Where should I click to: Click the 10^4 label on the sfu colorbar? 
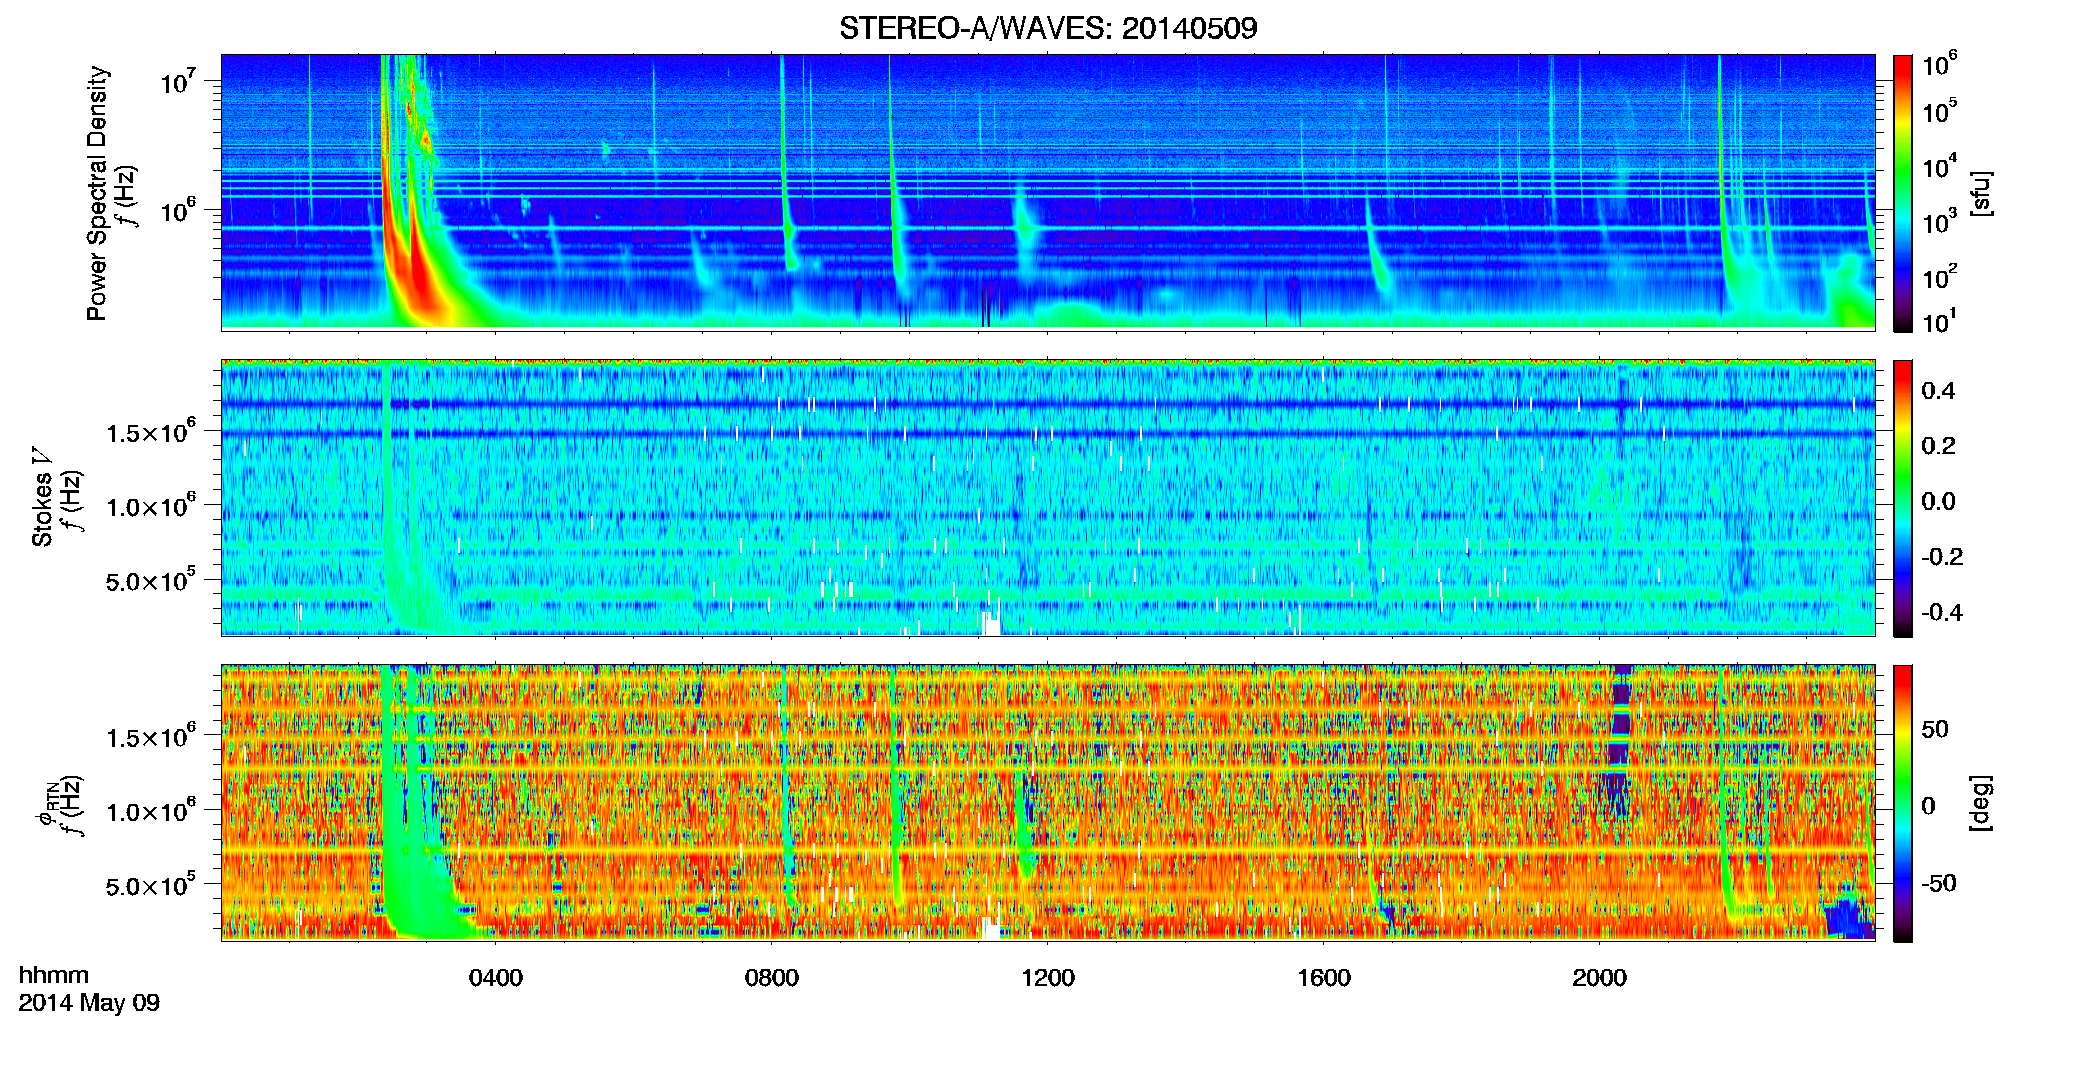pos(1939,166)
